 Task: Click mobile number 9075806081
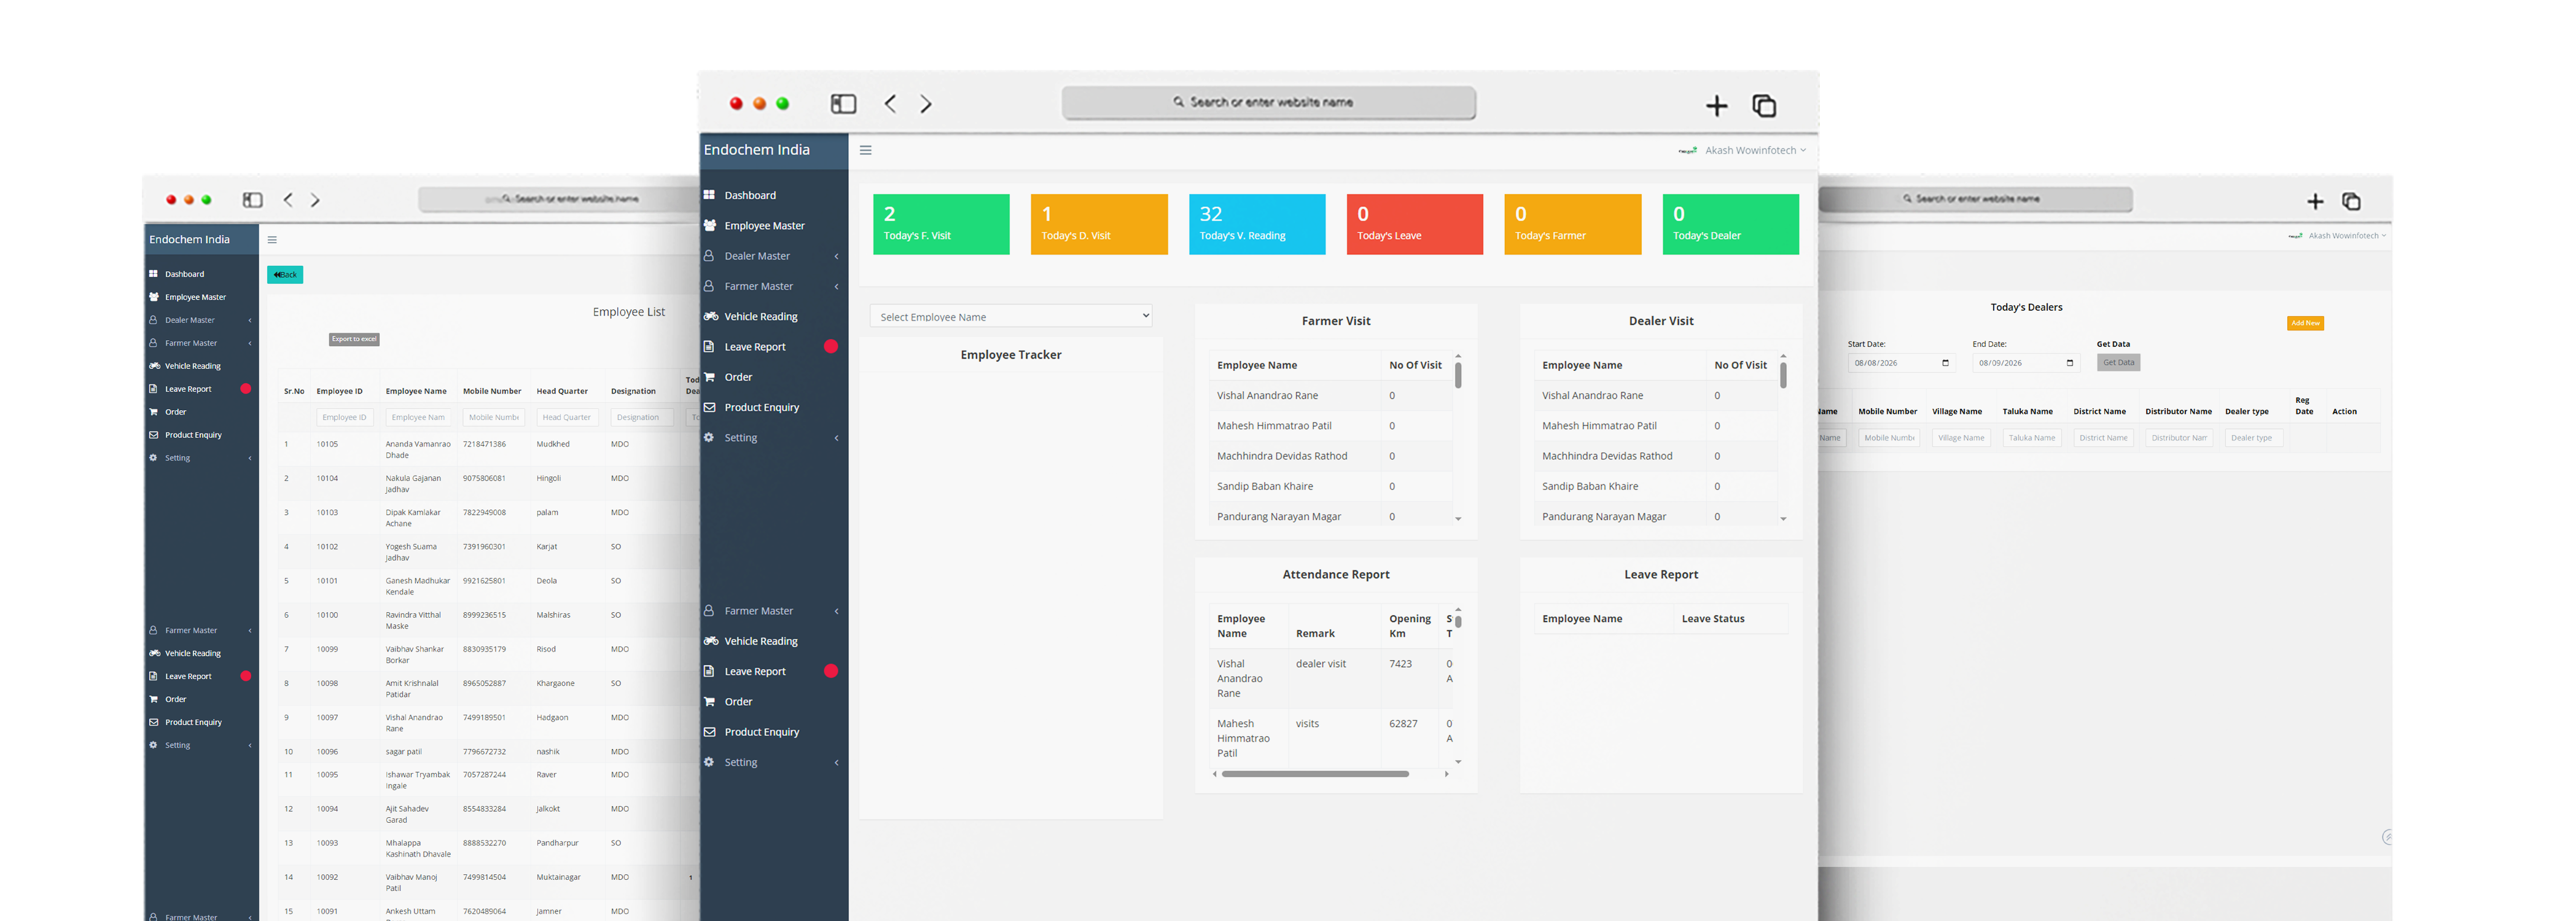[484, 478]
